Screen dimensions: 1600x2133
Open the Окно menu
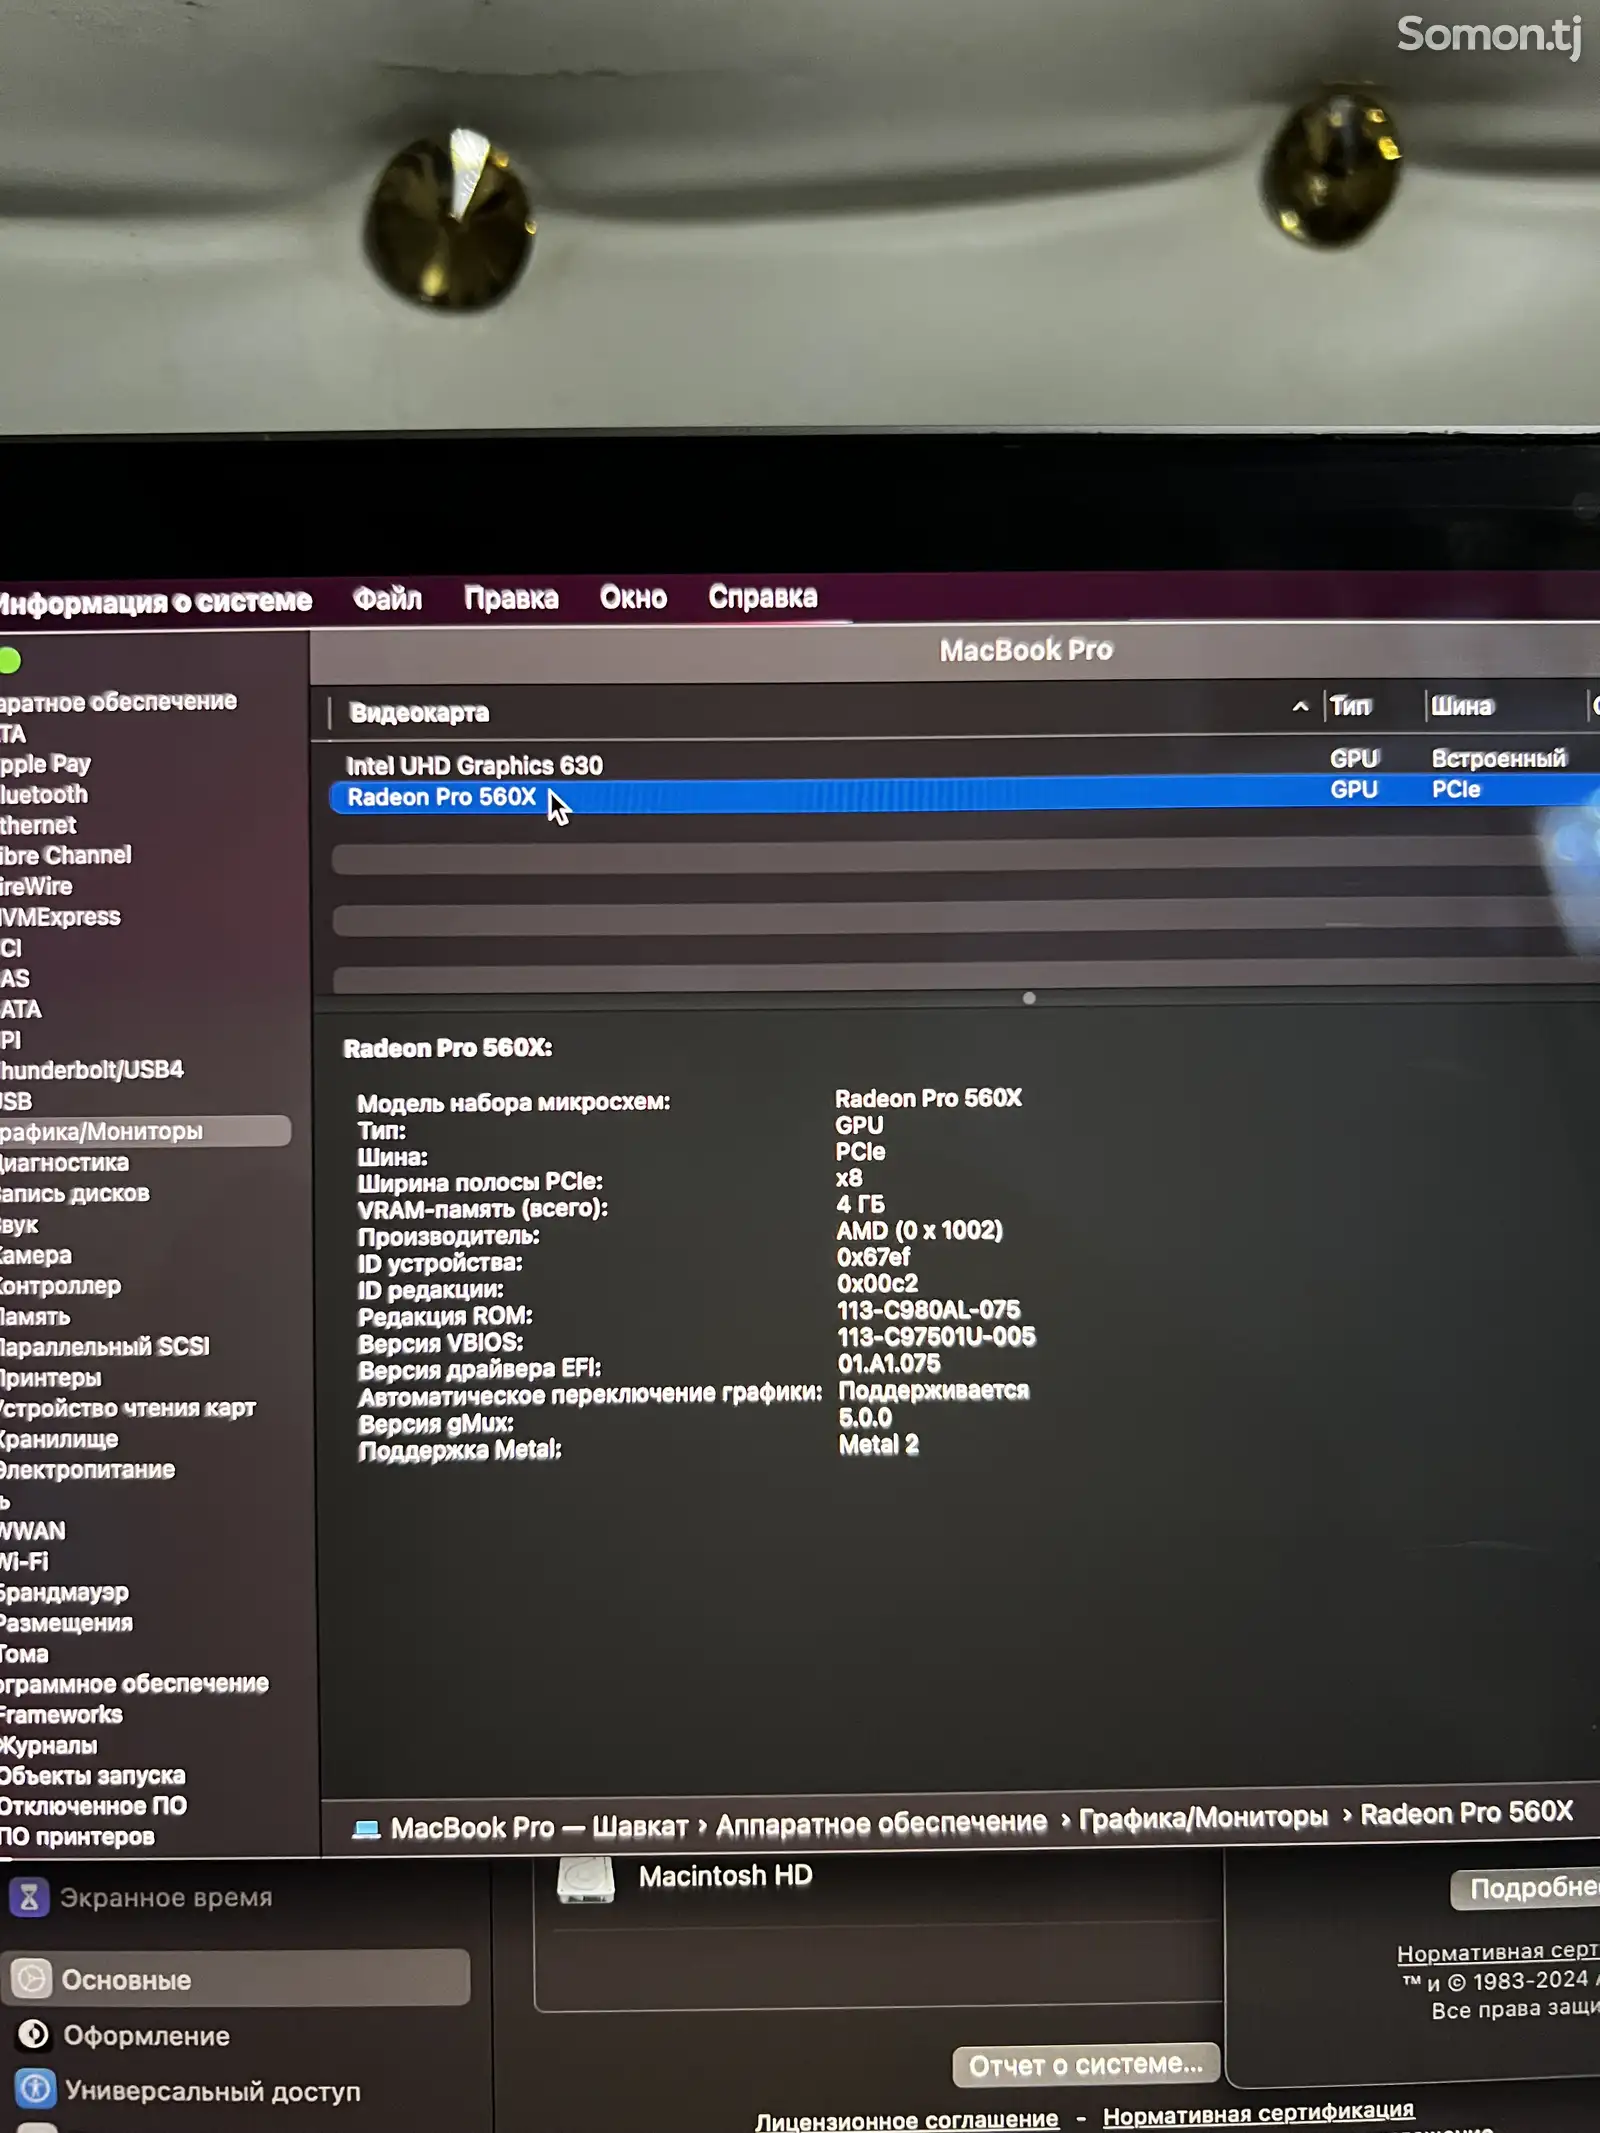(633, 598)
